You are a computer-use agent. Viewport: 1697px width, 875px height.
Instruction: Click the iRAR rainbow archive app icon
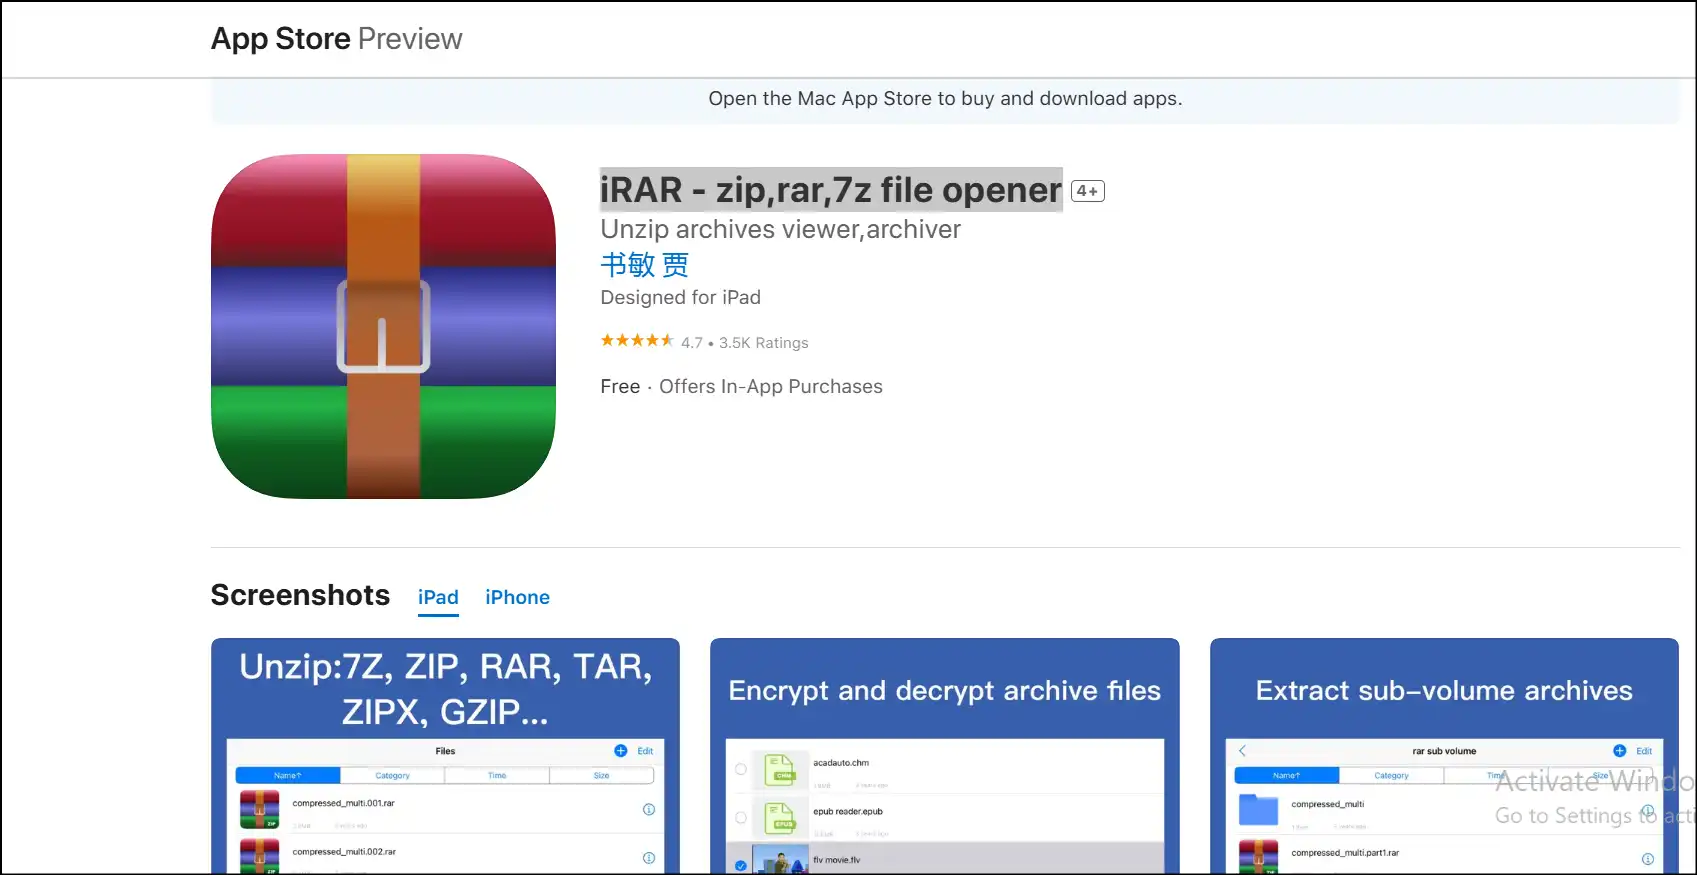[x=383, y=326]
